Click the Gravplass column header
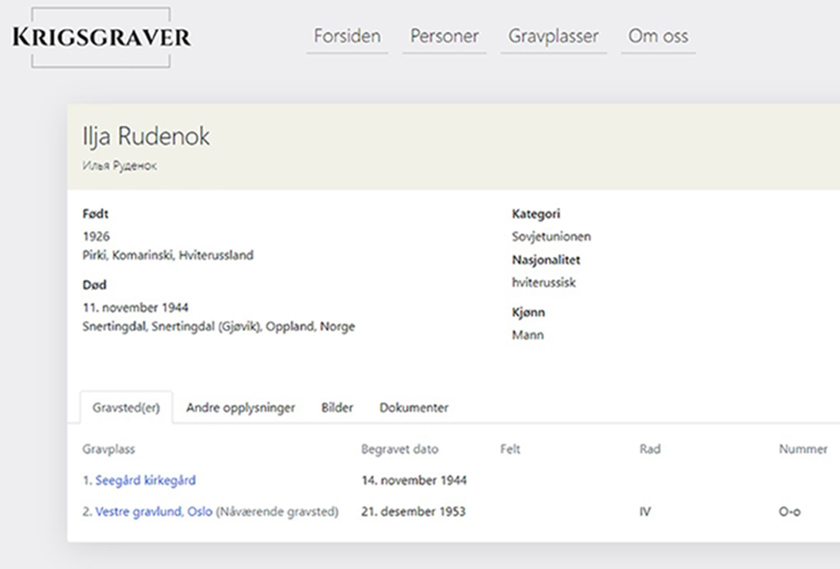 (109, 449)
